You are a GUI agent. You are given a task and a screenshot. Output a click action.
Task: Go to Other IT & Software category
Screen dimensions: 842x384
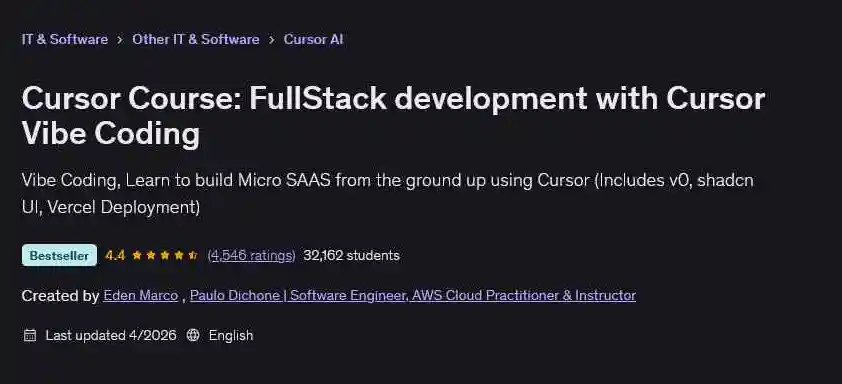point(195,39)
